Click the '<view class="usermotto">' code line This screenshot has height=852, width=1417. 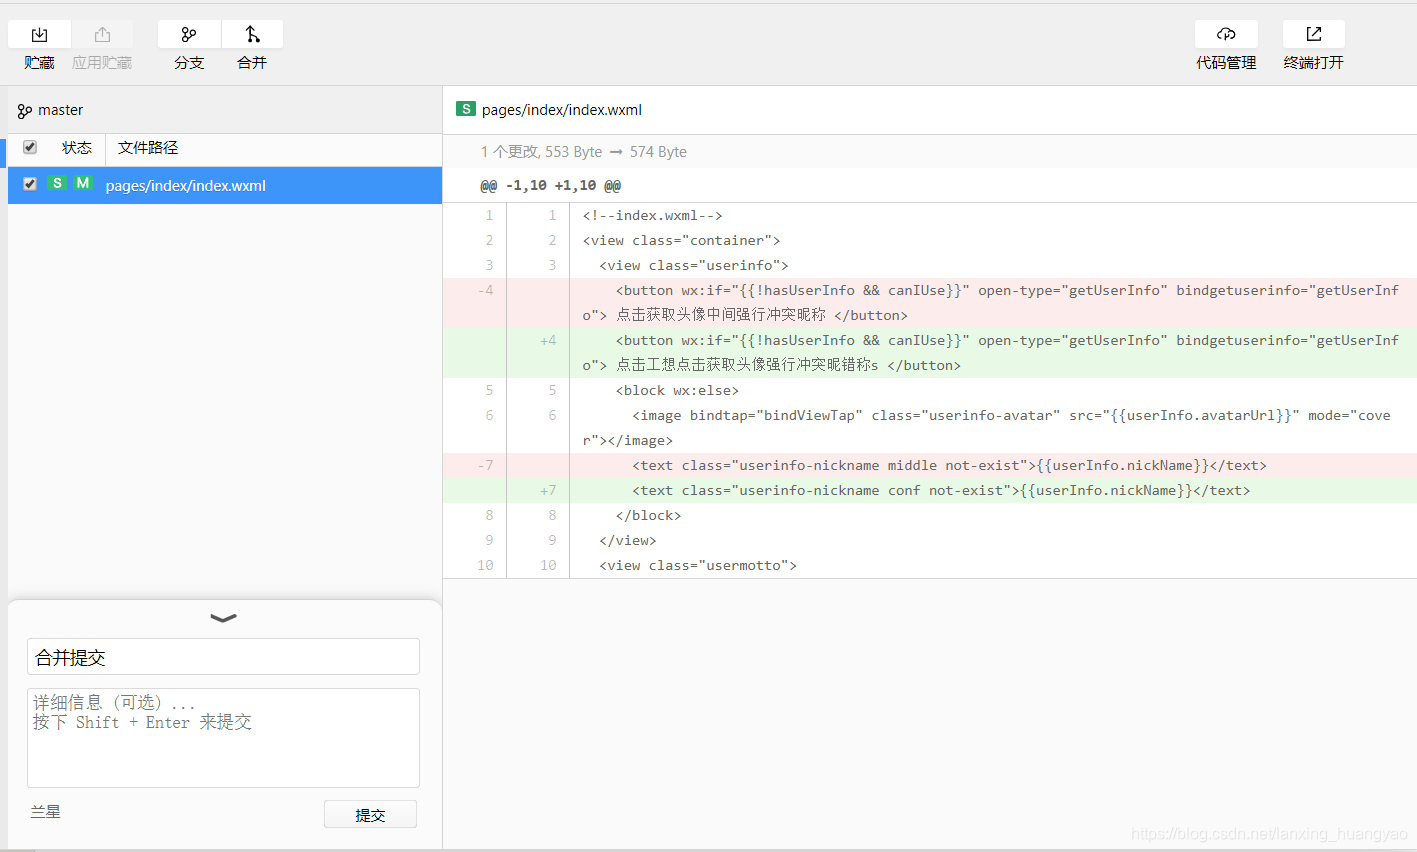click(698, 565)
